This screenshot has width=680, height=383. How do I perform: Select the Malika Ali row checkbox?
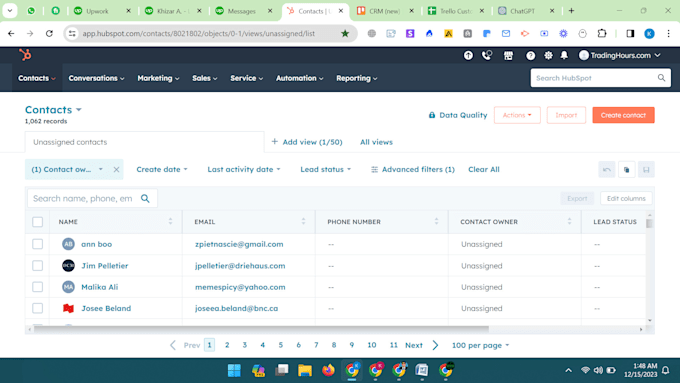[38, 287]
